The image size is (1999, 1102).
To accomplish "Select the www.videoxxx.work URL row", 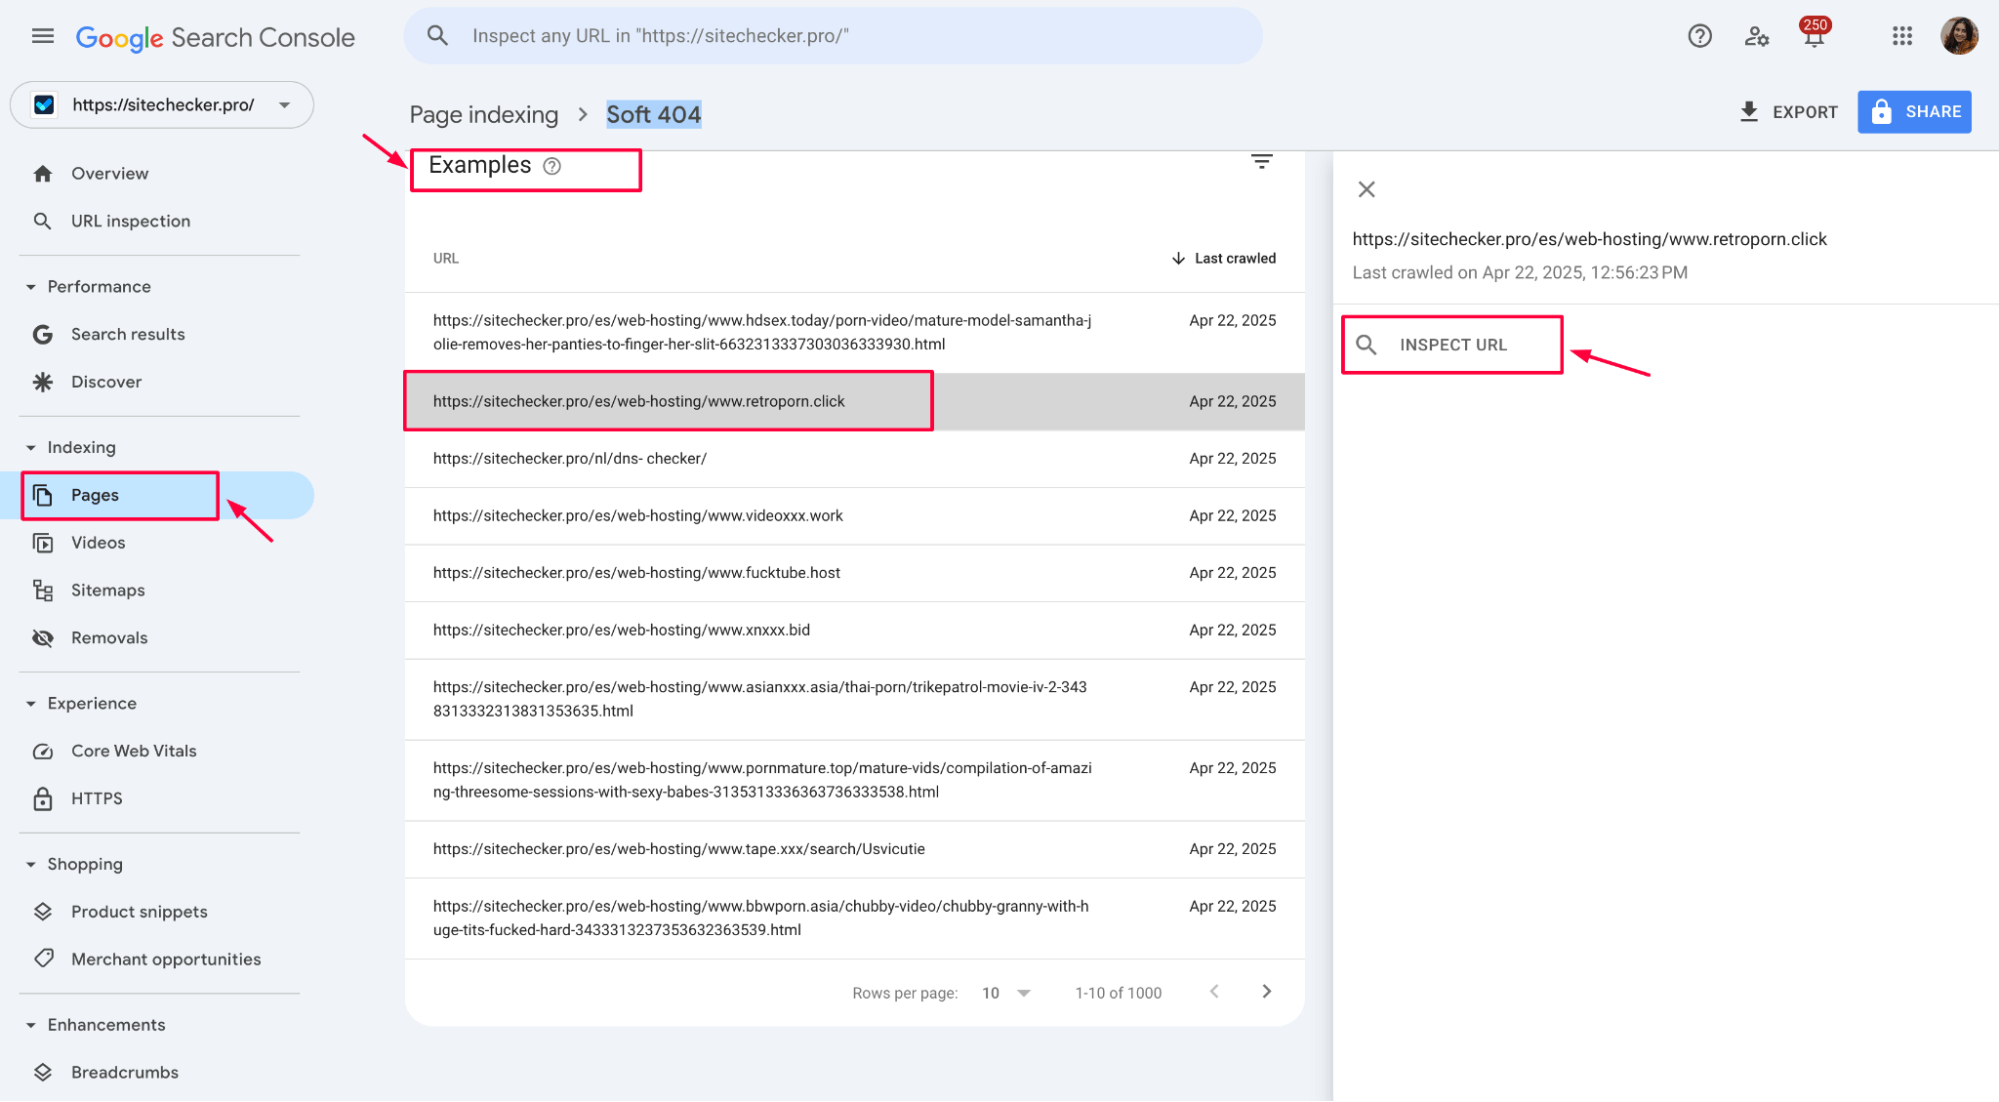I will [854, 516].
